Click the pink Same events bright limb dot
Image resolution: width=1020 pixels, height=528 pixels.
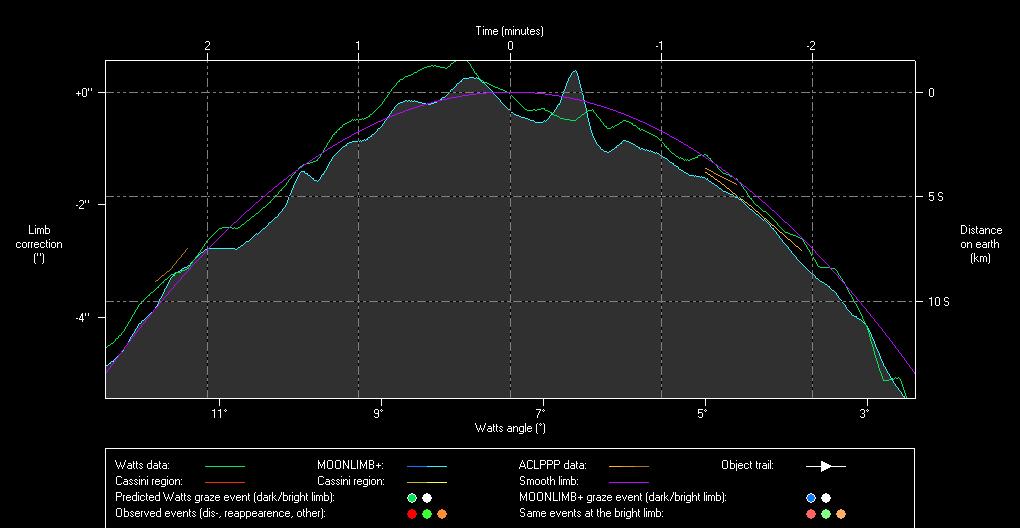point(811,513)
